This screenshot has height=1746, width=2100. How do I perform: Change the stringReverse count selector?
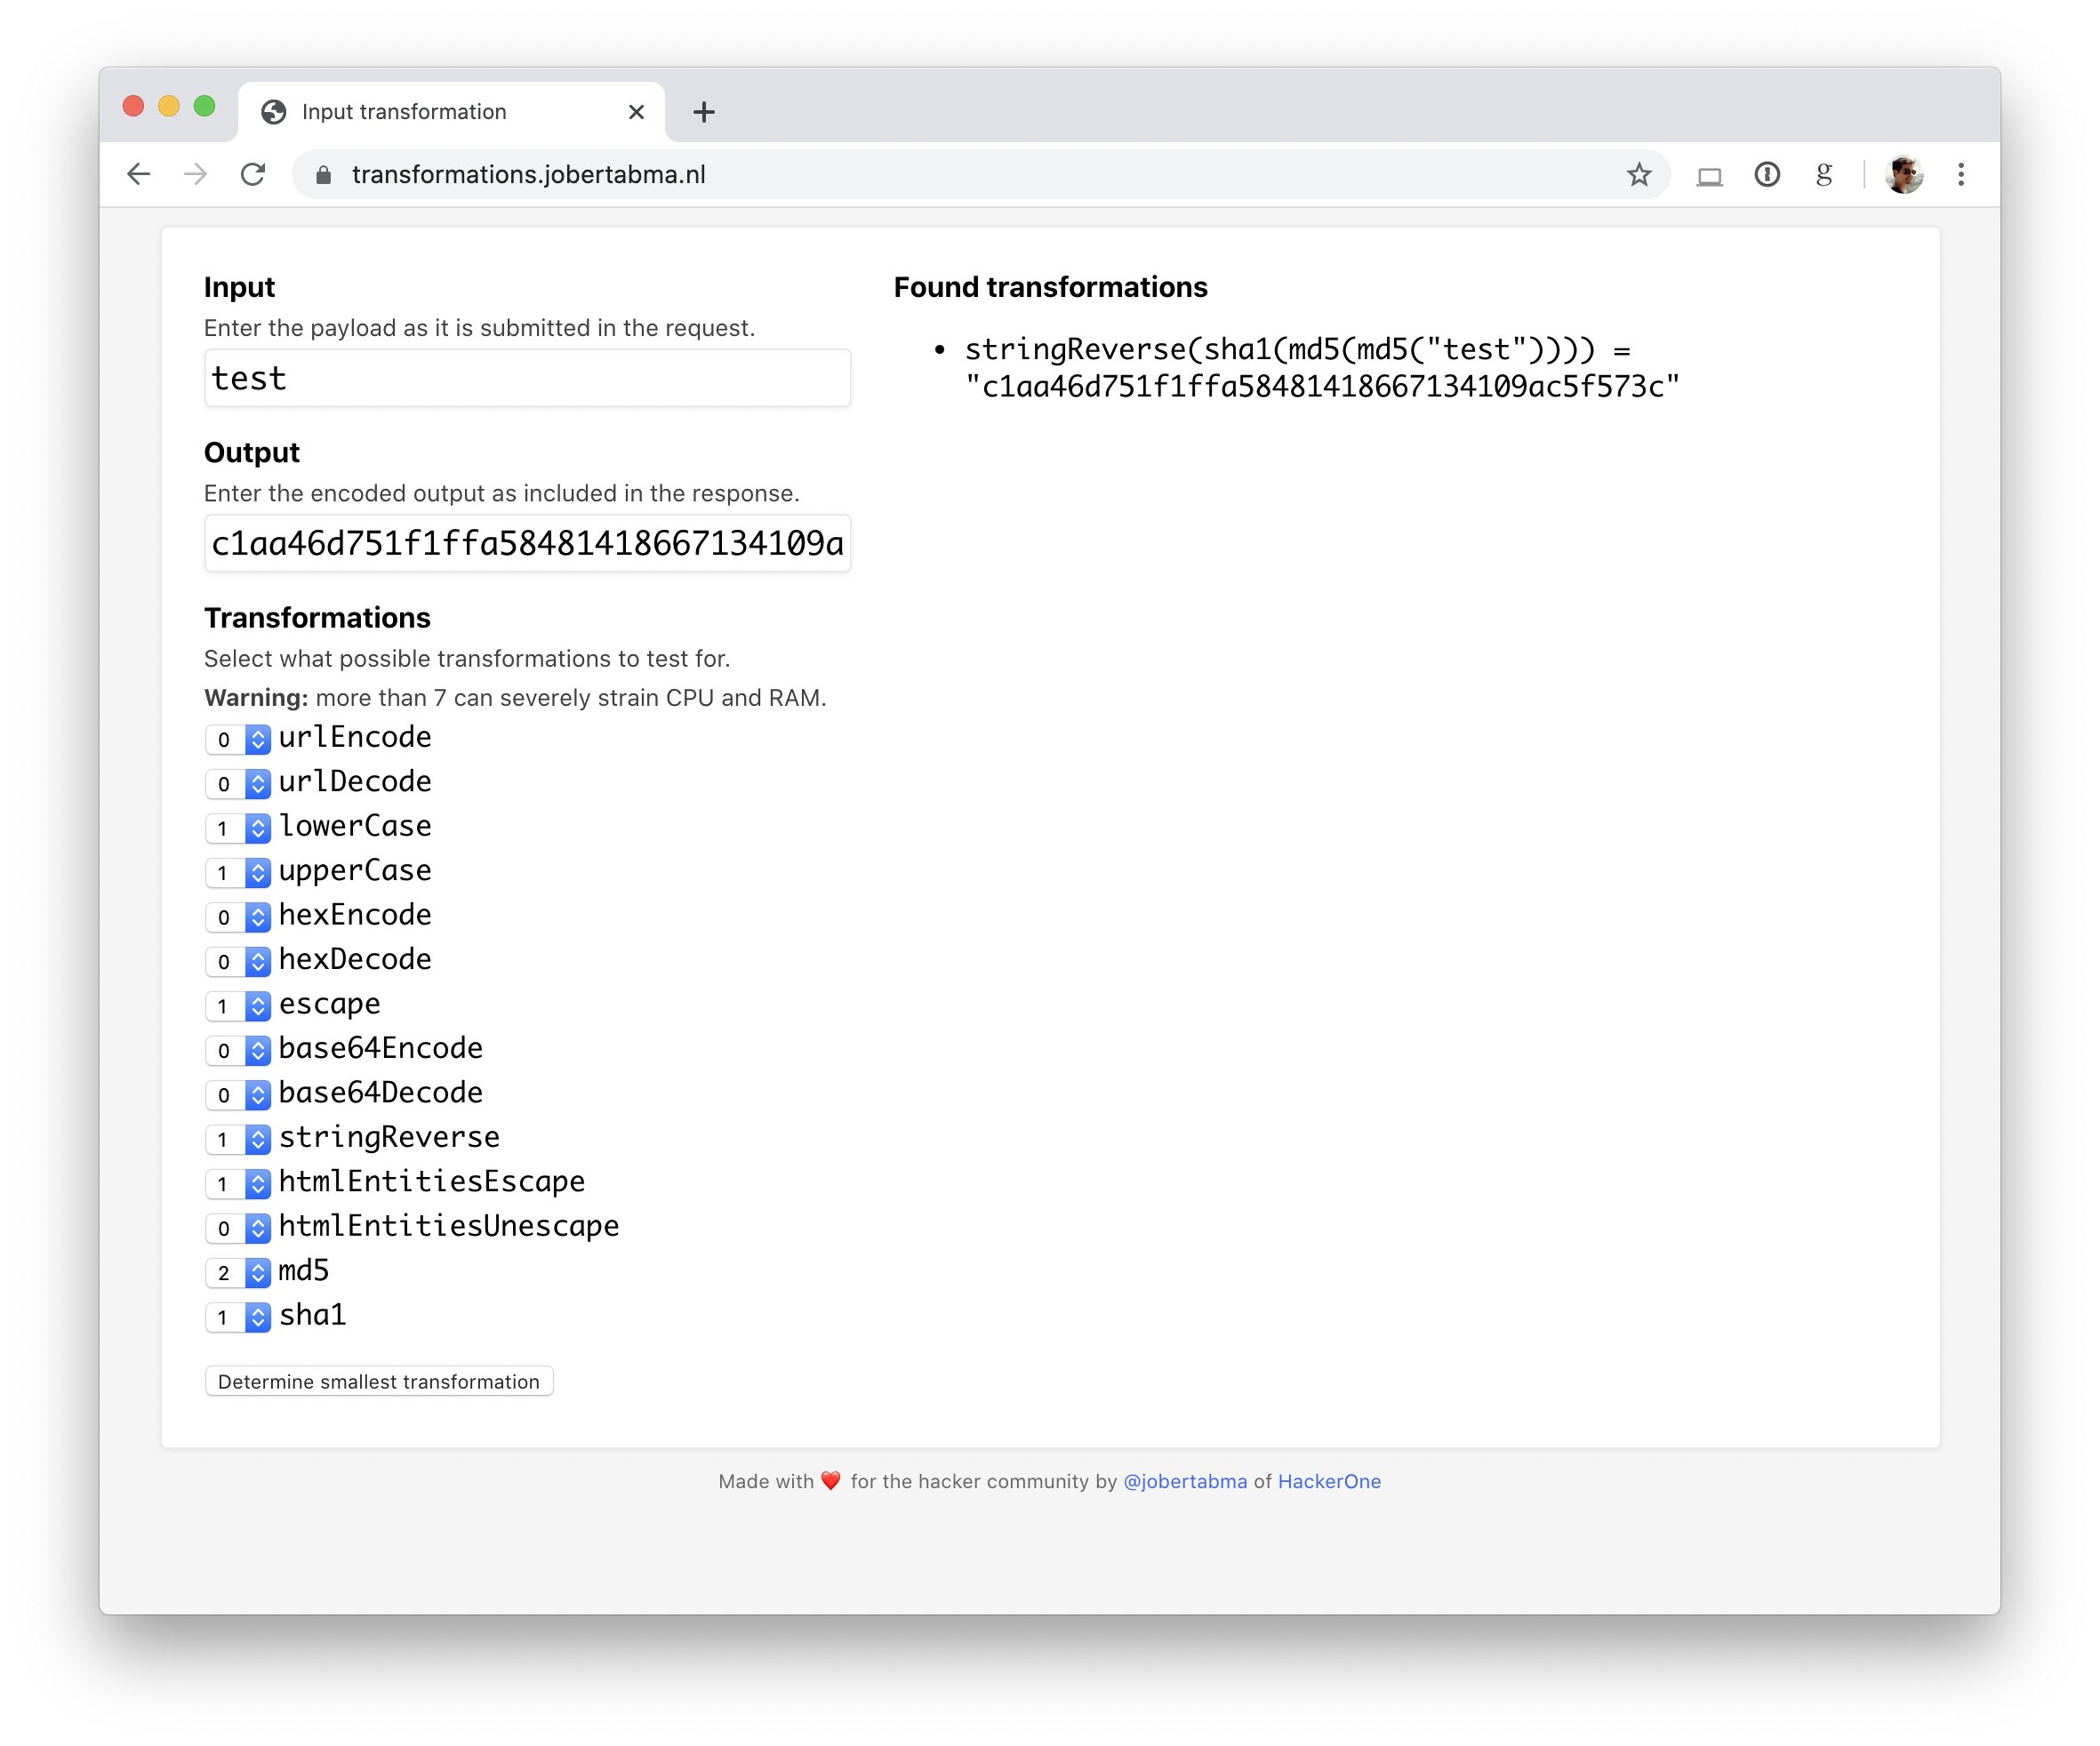coord(238,1139)
